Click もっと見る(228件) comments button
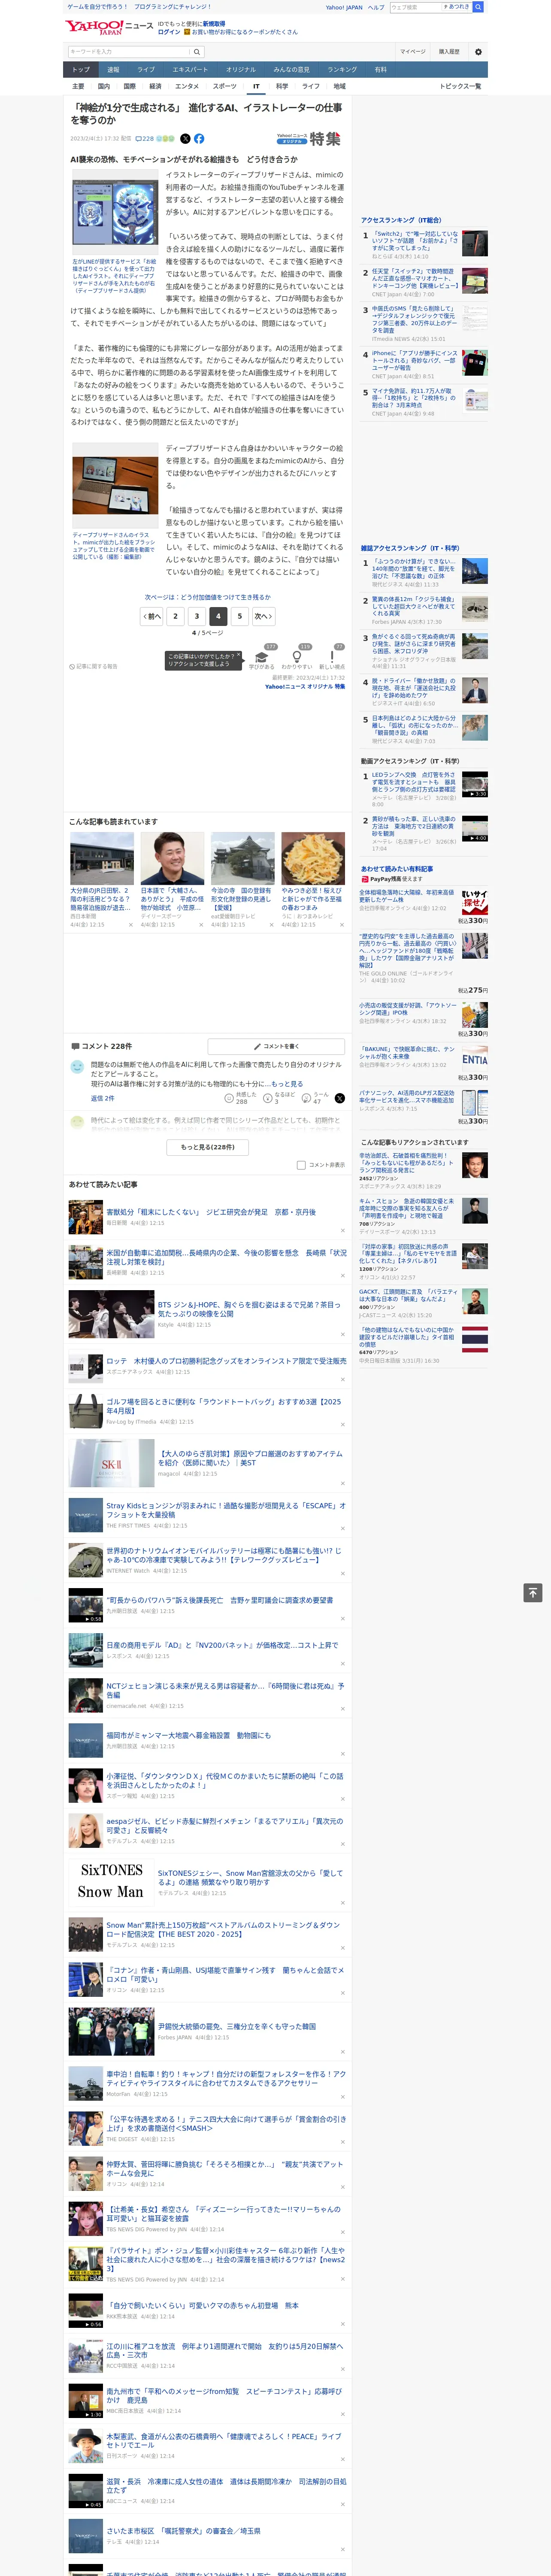 click(208, 1147)
